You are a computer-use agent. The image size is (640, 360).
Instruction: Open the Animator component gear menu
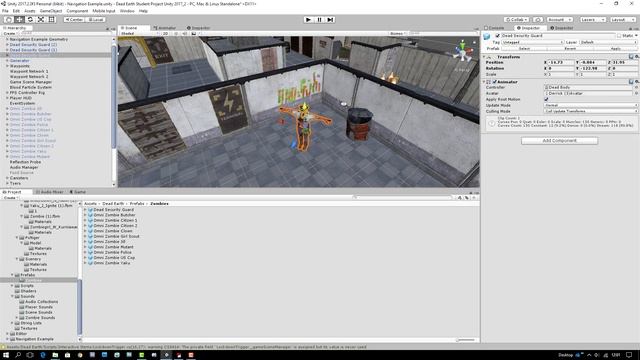(x=636, y=82)
